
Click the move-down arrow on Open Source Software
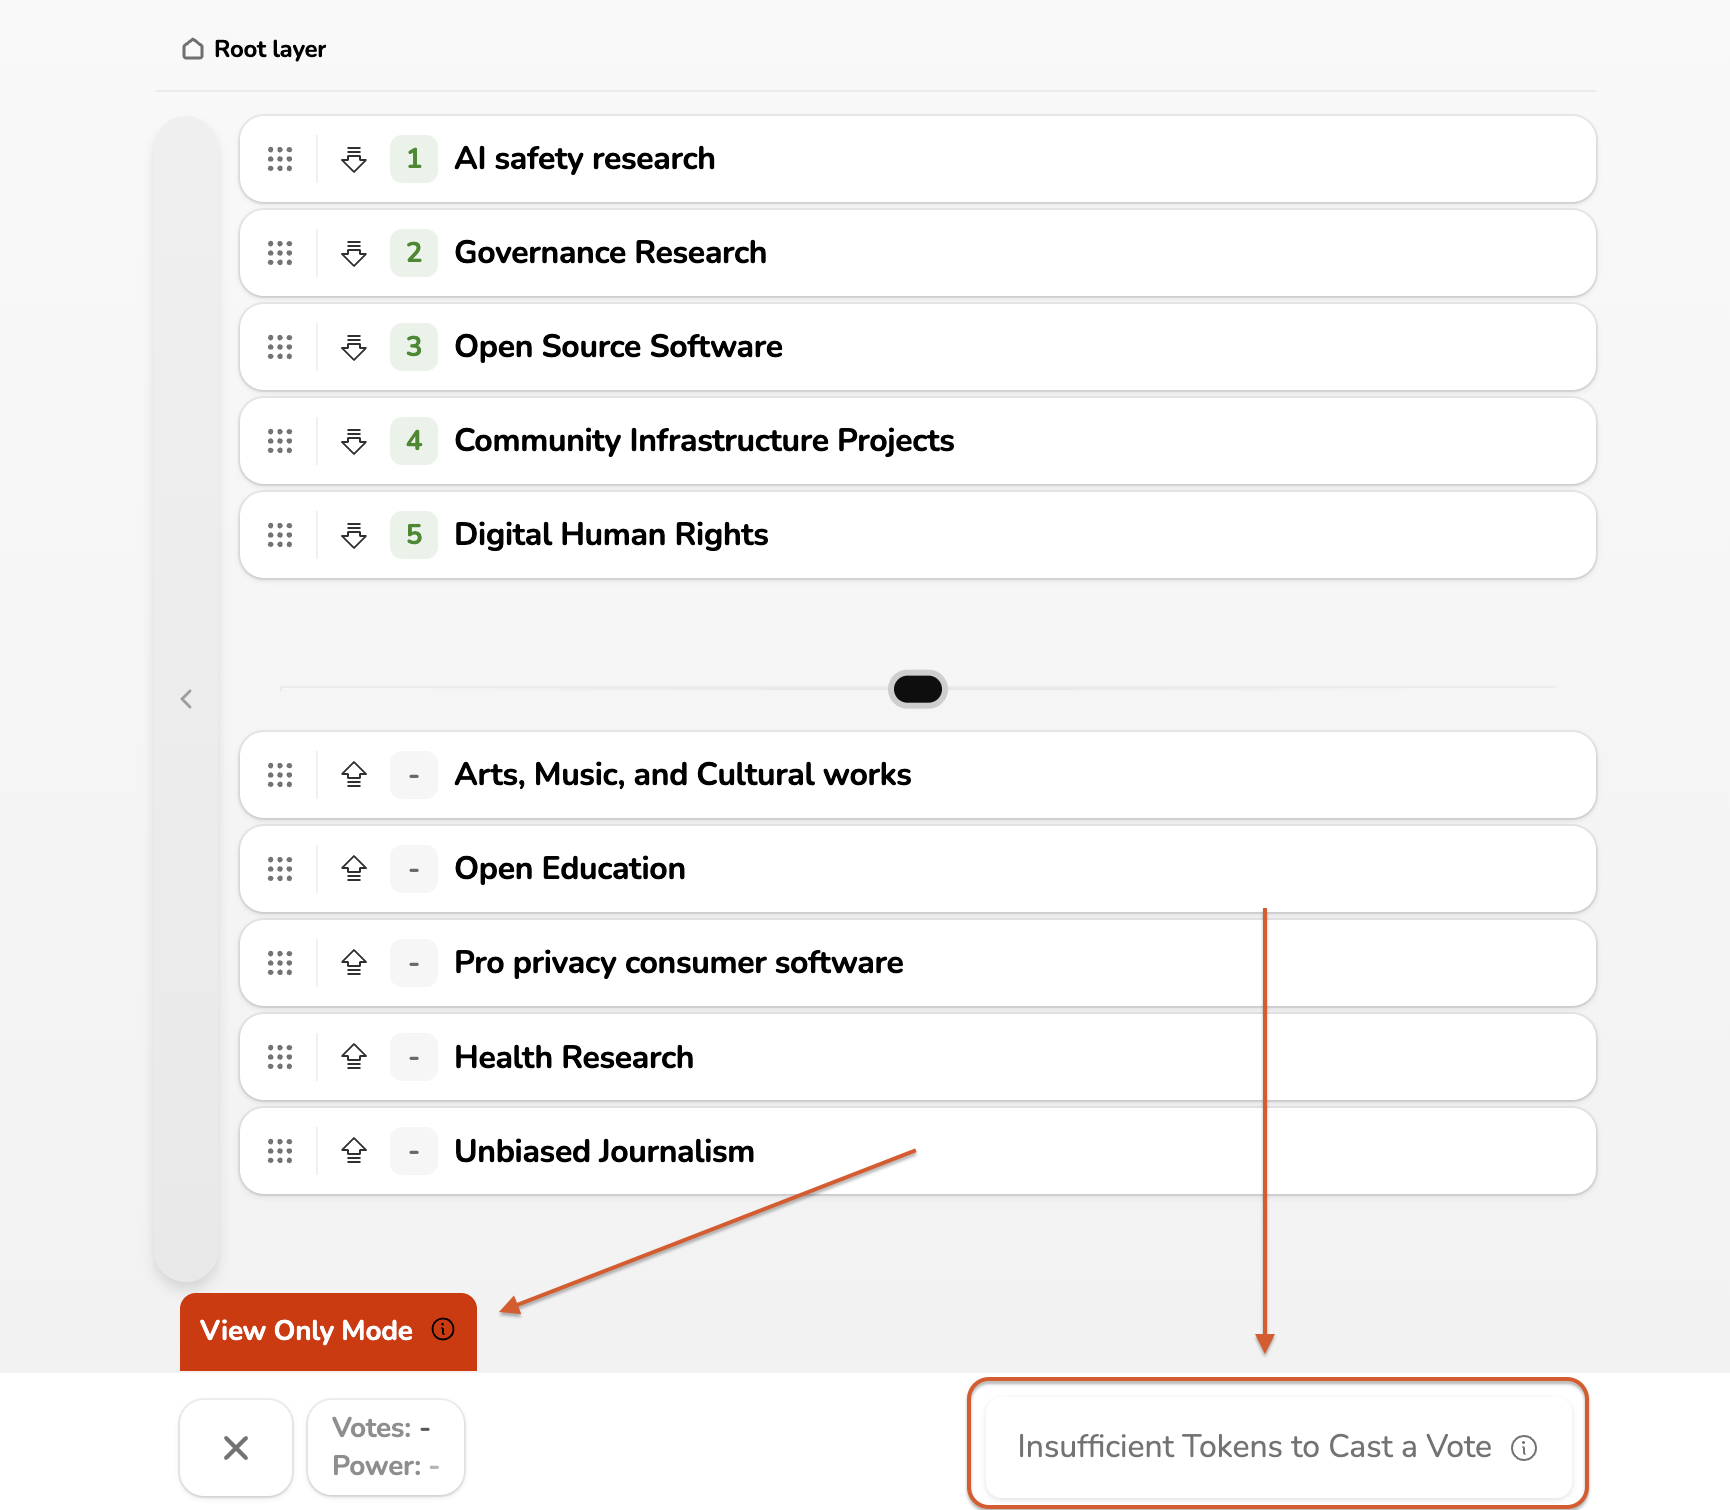pyautogui.click(x=354, y=347)
